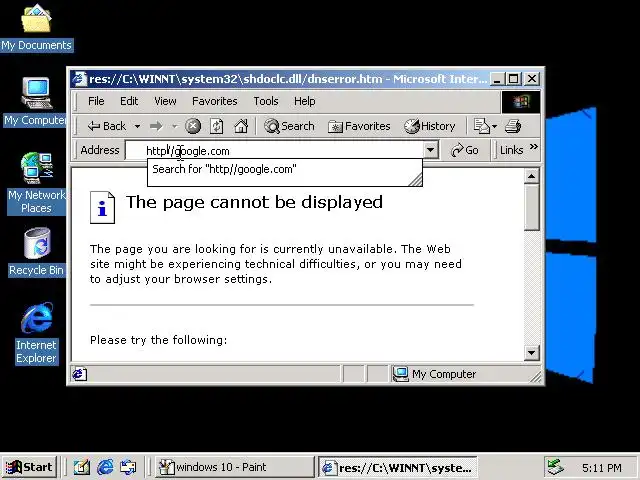Click the scrollbar up arrow
The image size is (640, 480).
point(531,176)
